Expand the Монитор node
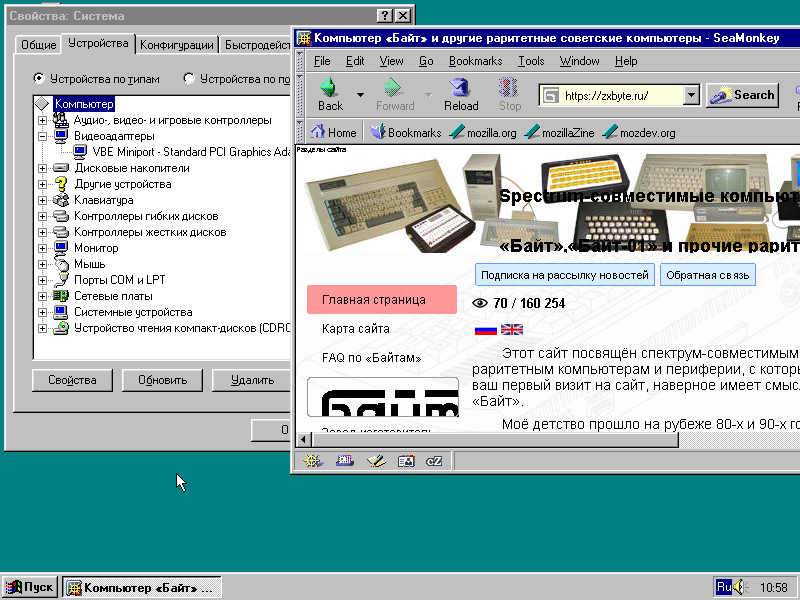 42,248
